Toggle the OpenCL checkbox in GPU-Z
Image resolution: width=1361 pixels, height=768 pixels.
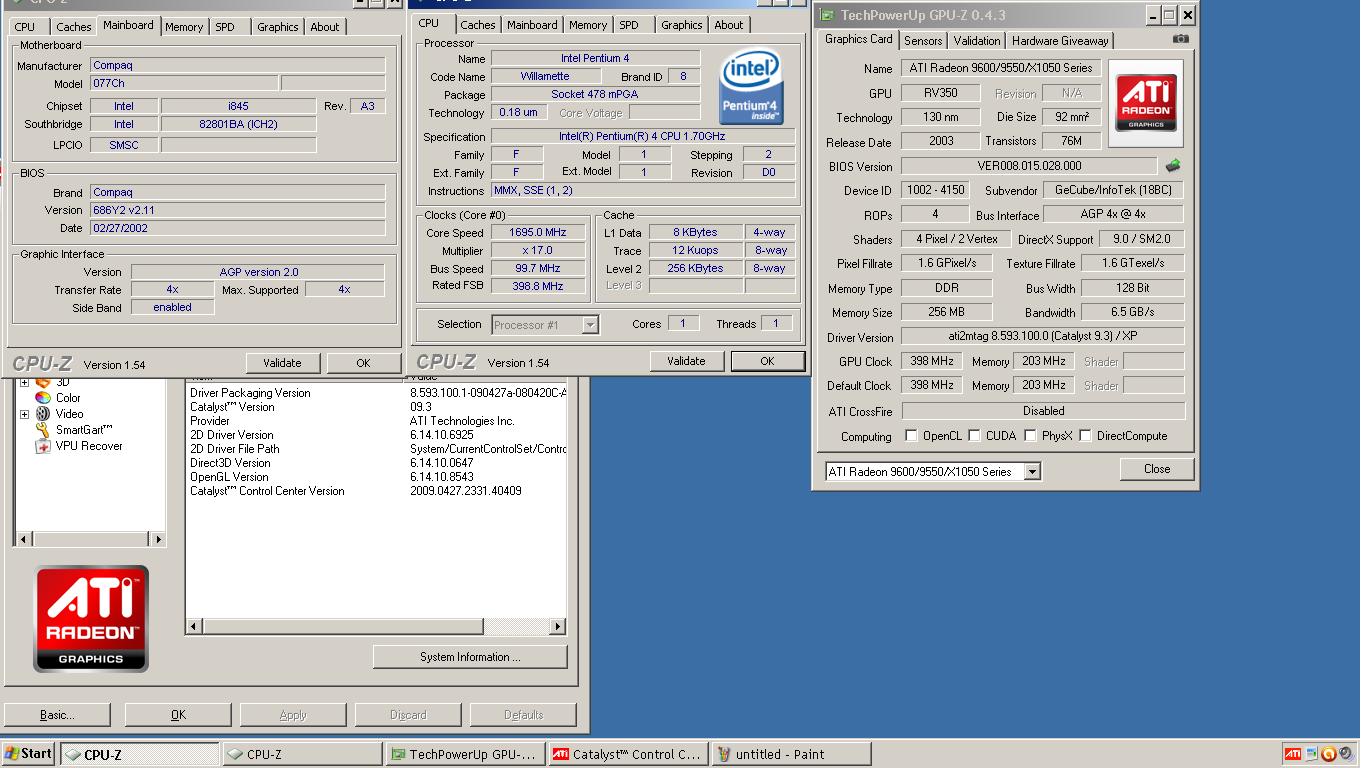[x=911, y=436]
